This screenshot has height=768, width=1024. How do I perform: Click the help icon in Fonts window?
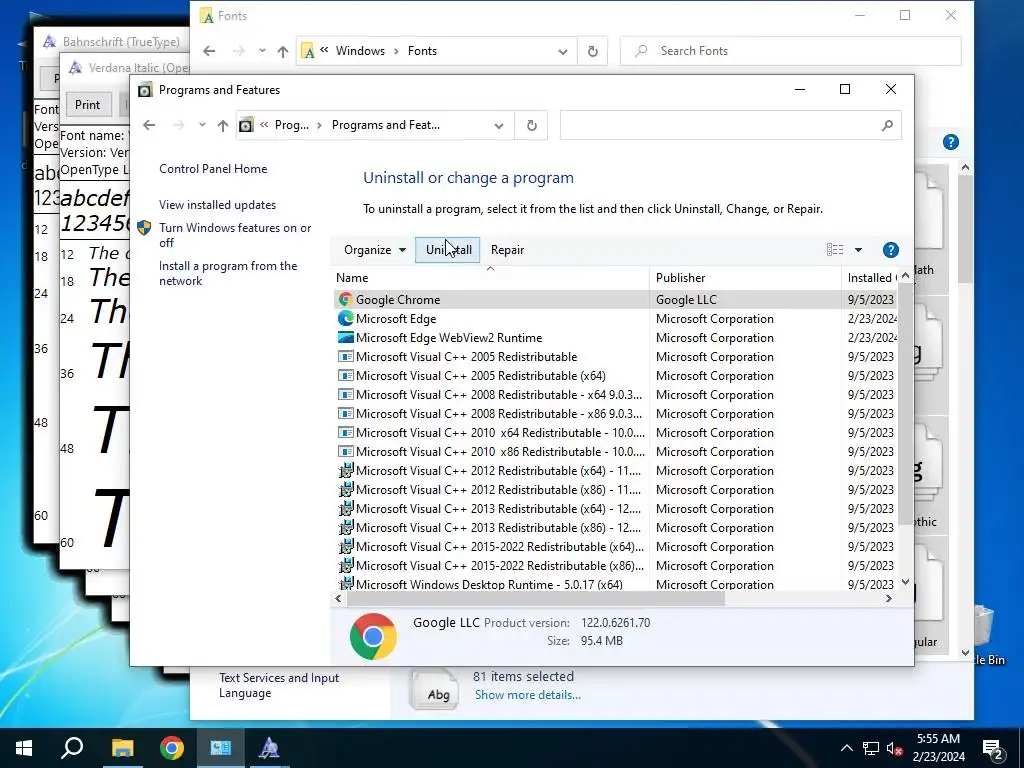pyautogui.click(x=950, y=142)
